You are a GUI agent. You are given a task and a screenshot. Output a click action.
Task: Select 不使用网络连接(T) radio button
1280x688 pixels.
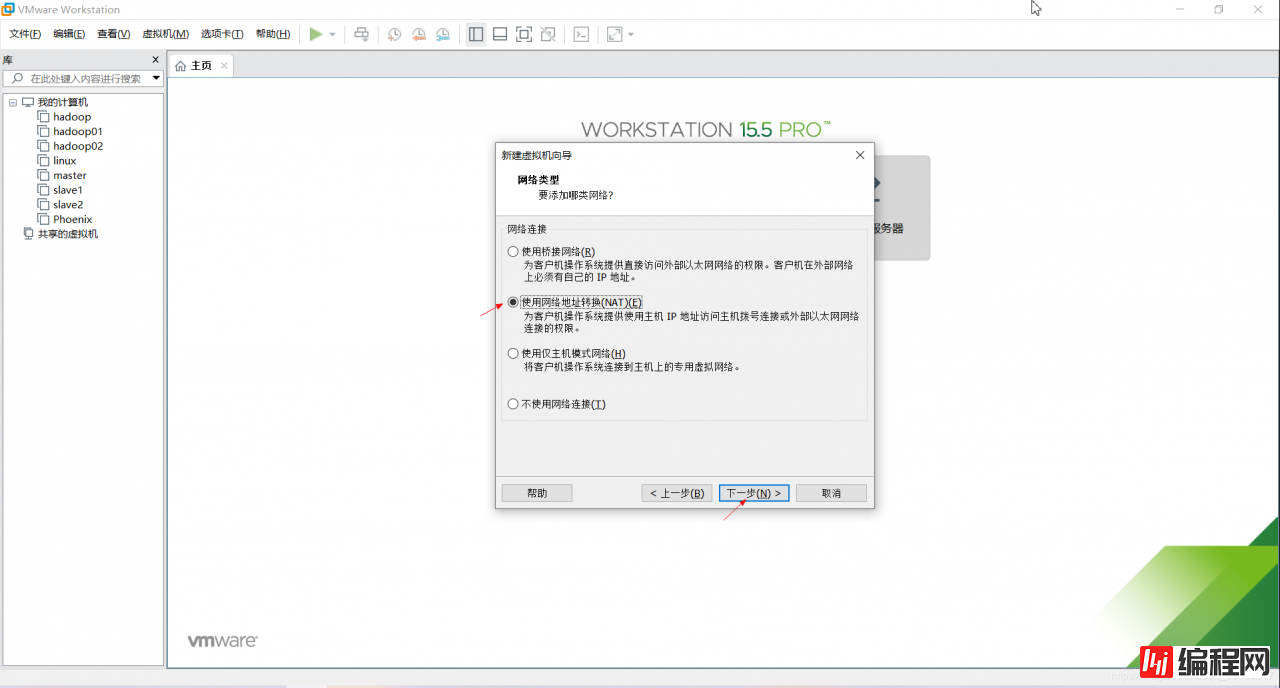[513, 404]
